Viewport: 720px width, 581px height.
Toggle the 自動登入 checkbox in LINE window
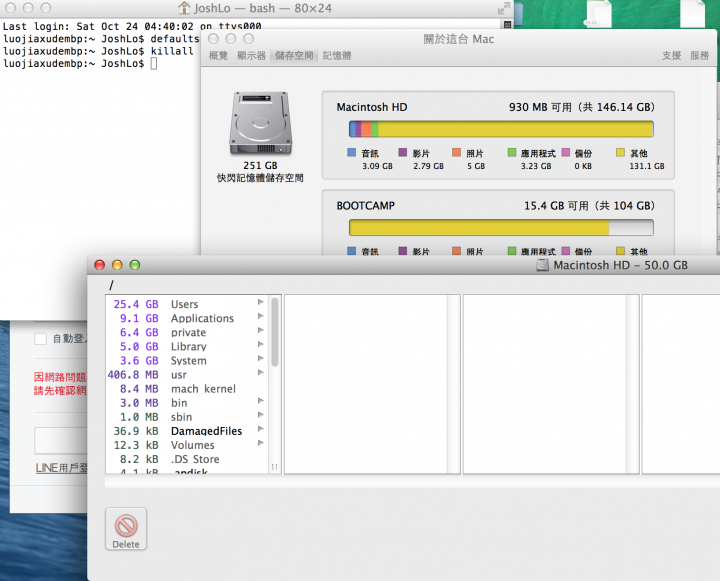point(40,339)
